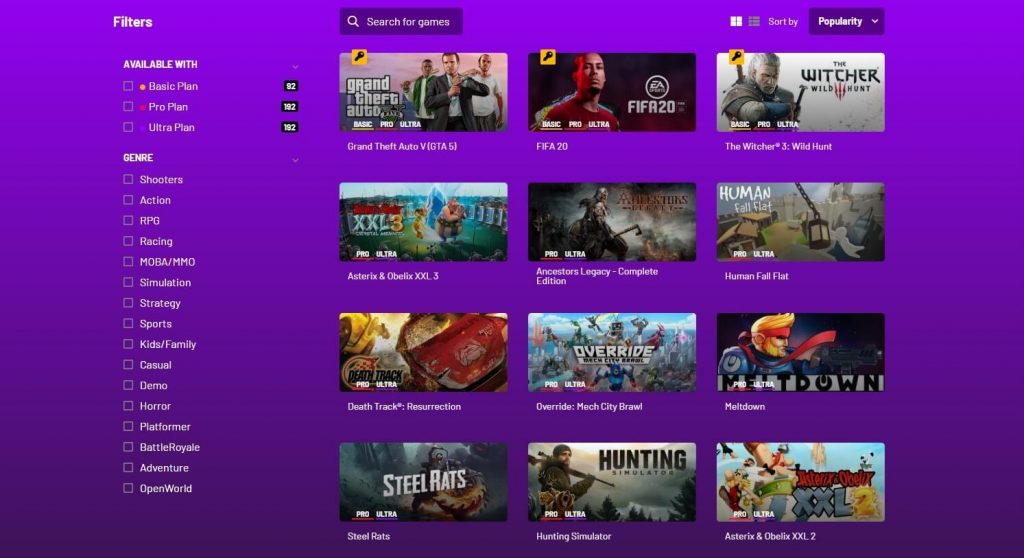Image resolution: width=1024 pixels, height=558 pixels.
Task: Click the Human Fall Flat title
Action: click(x=756, y=276)
